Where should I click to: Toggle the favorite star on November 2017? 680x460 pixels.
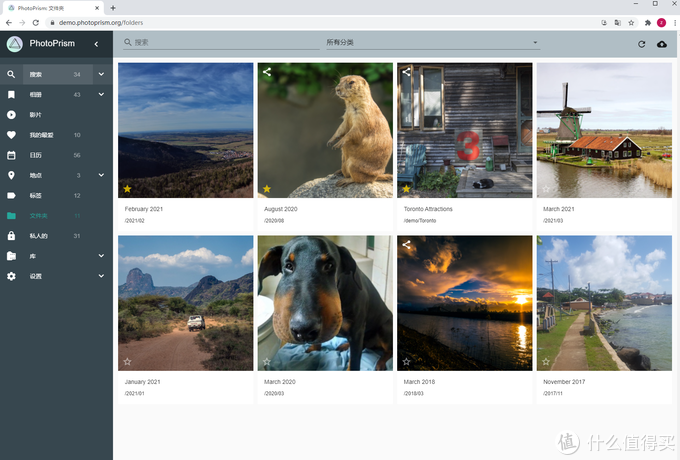(546, 362)
